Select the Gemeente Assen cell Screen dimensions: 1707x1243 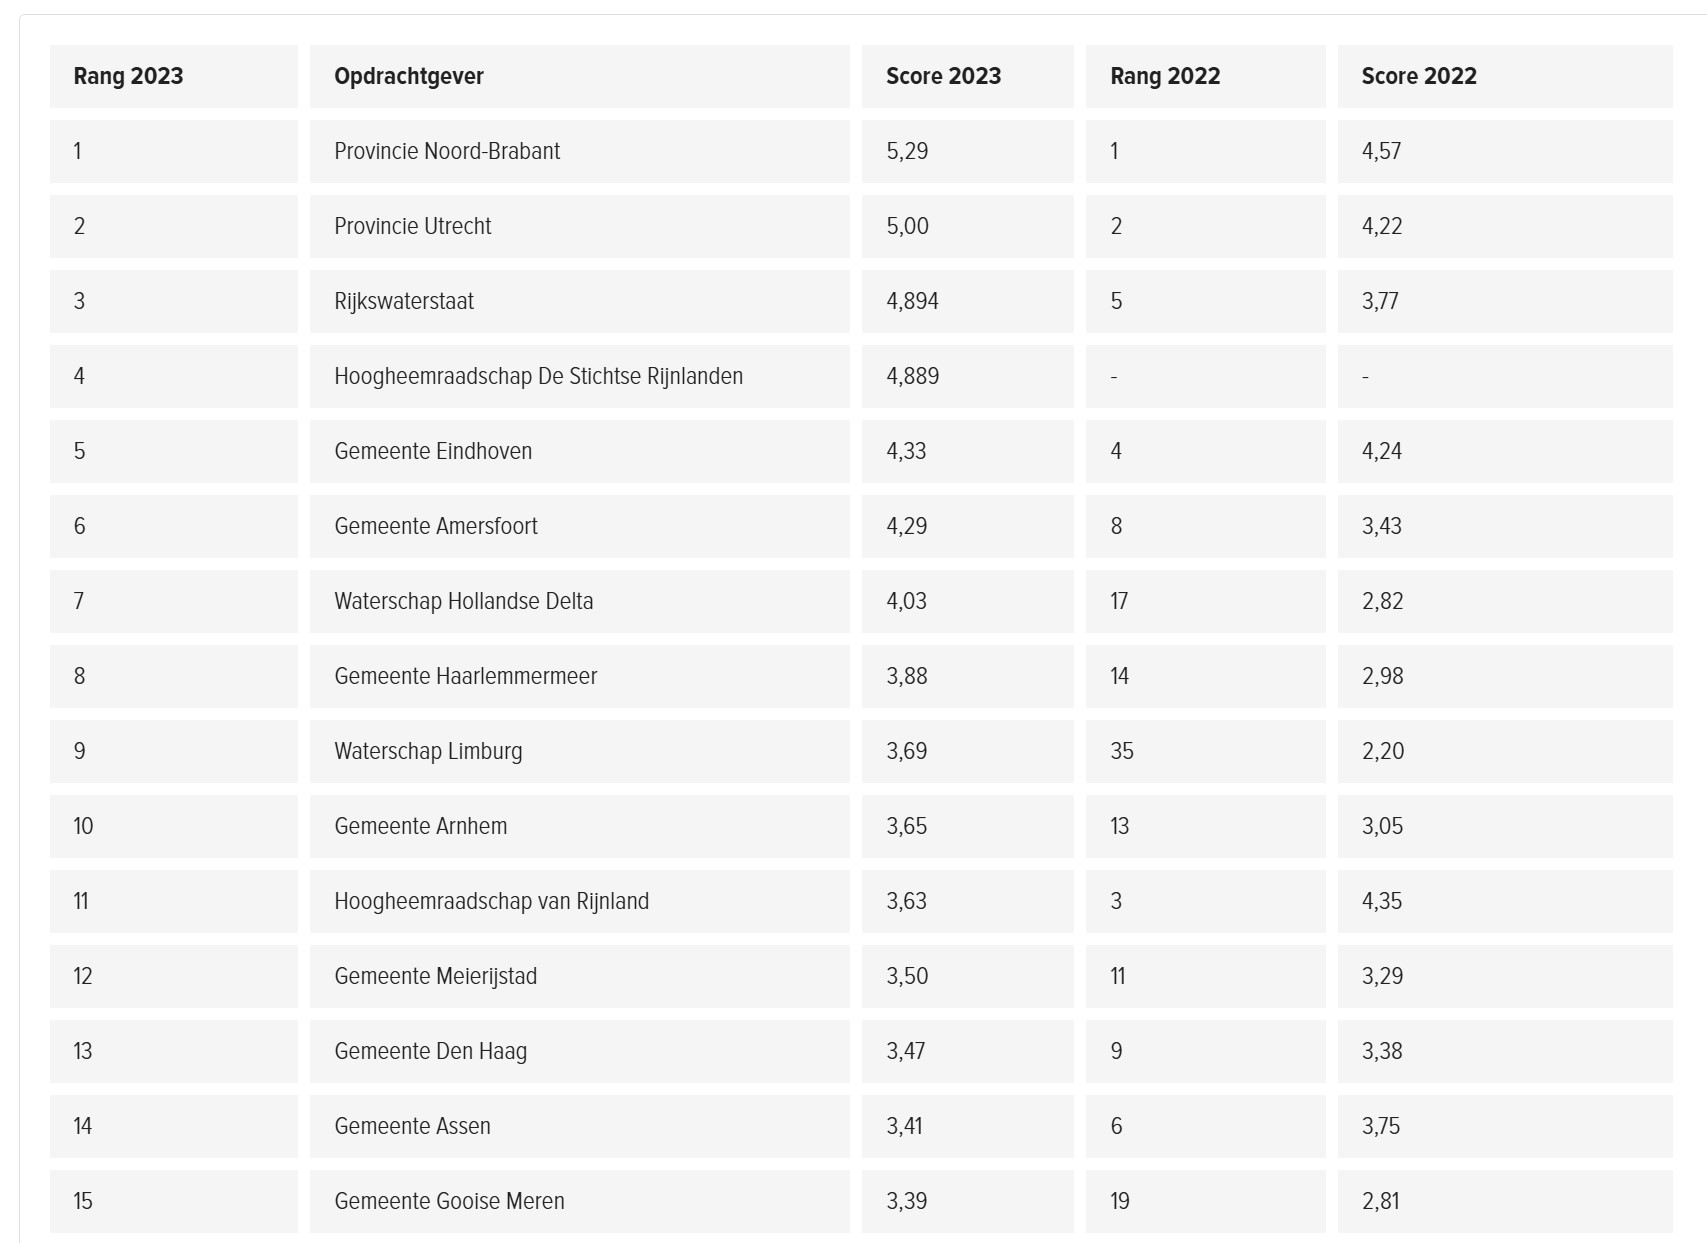coord(412,1126)
